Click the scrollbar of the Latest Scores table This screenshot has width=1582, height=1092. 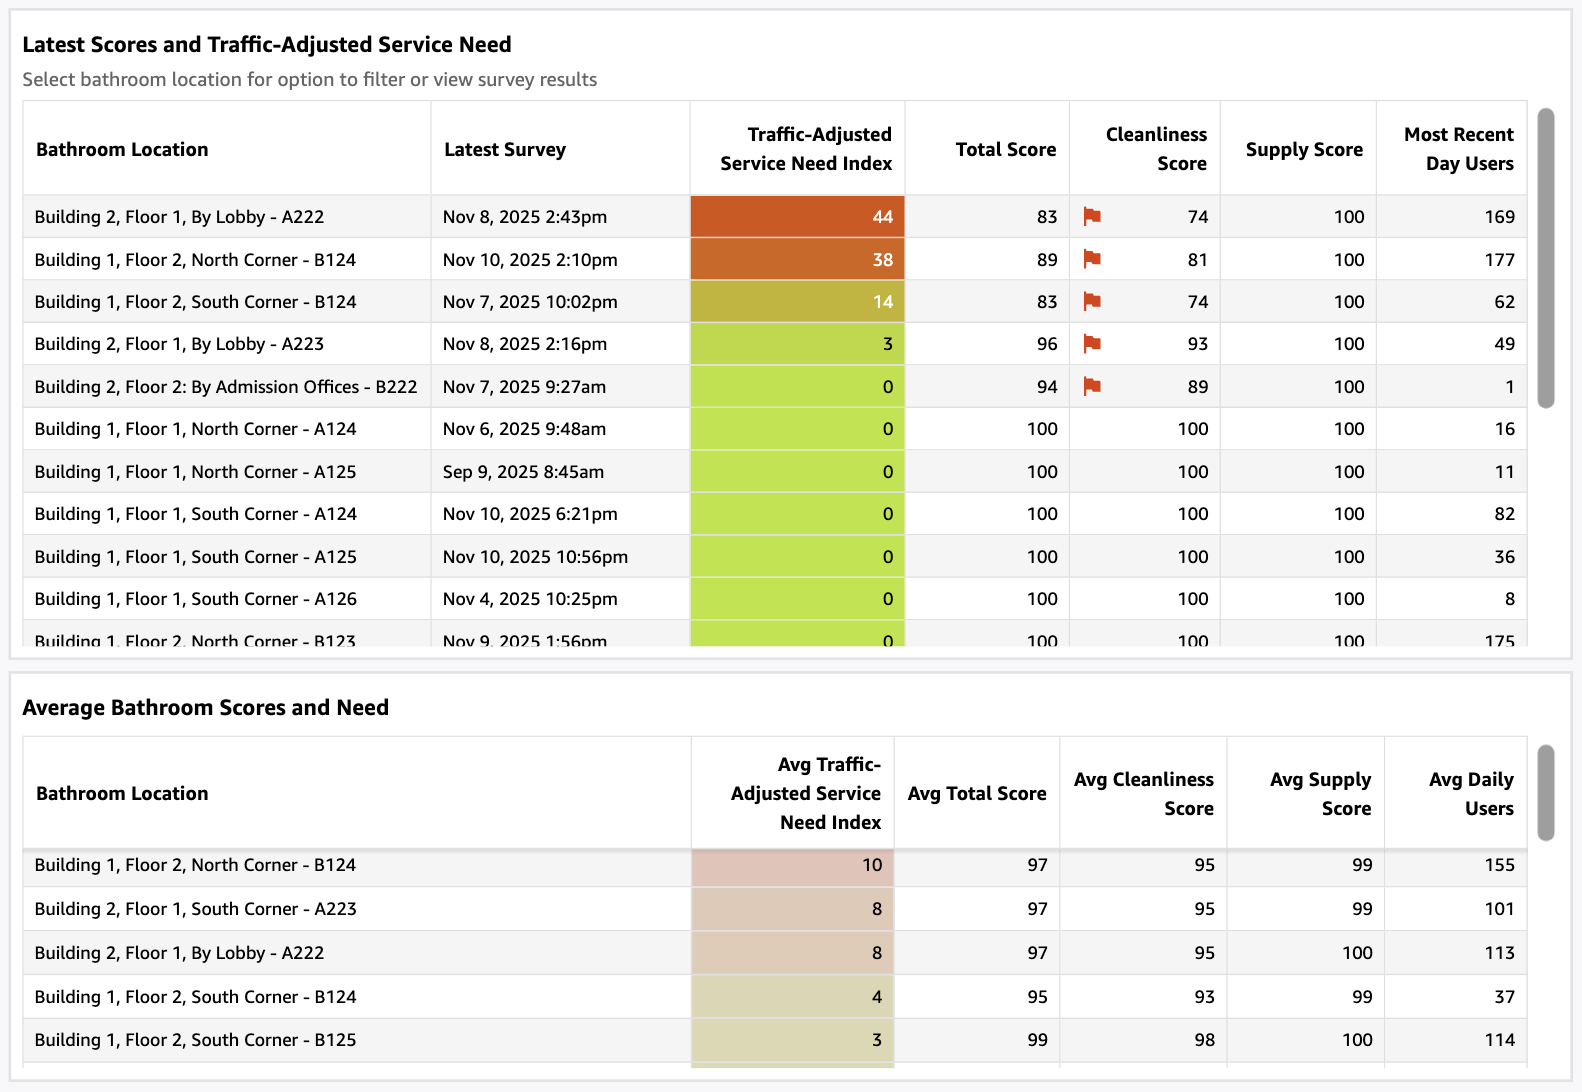tap(1546, 258)
